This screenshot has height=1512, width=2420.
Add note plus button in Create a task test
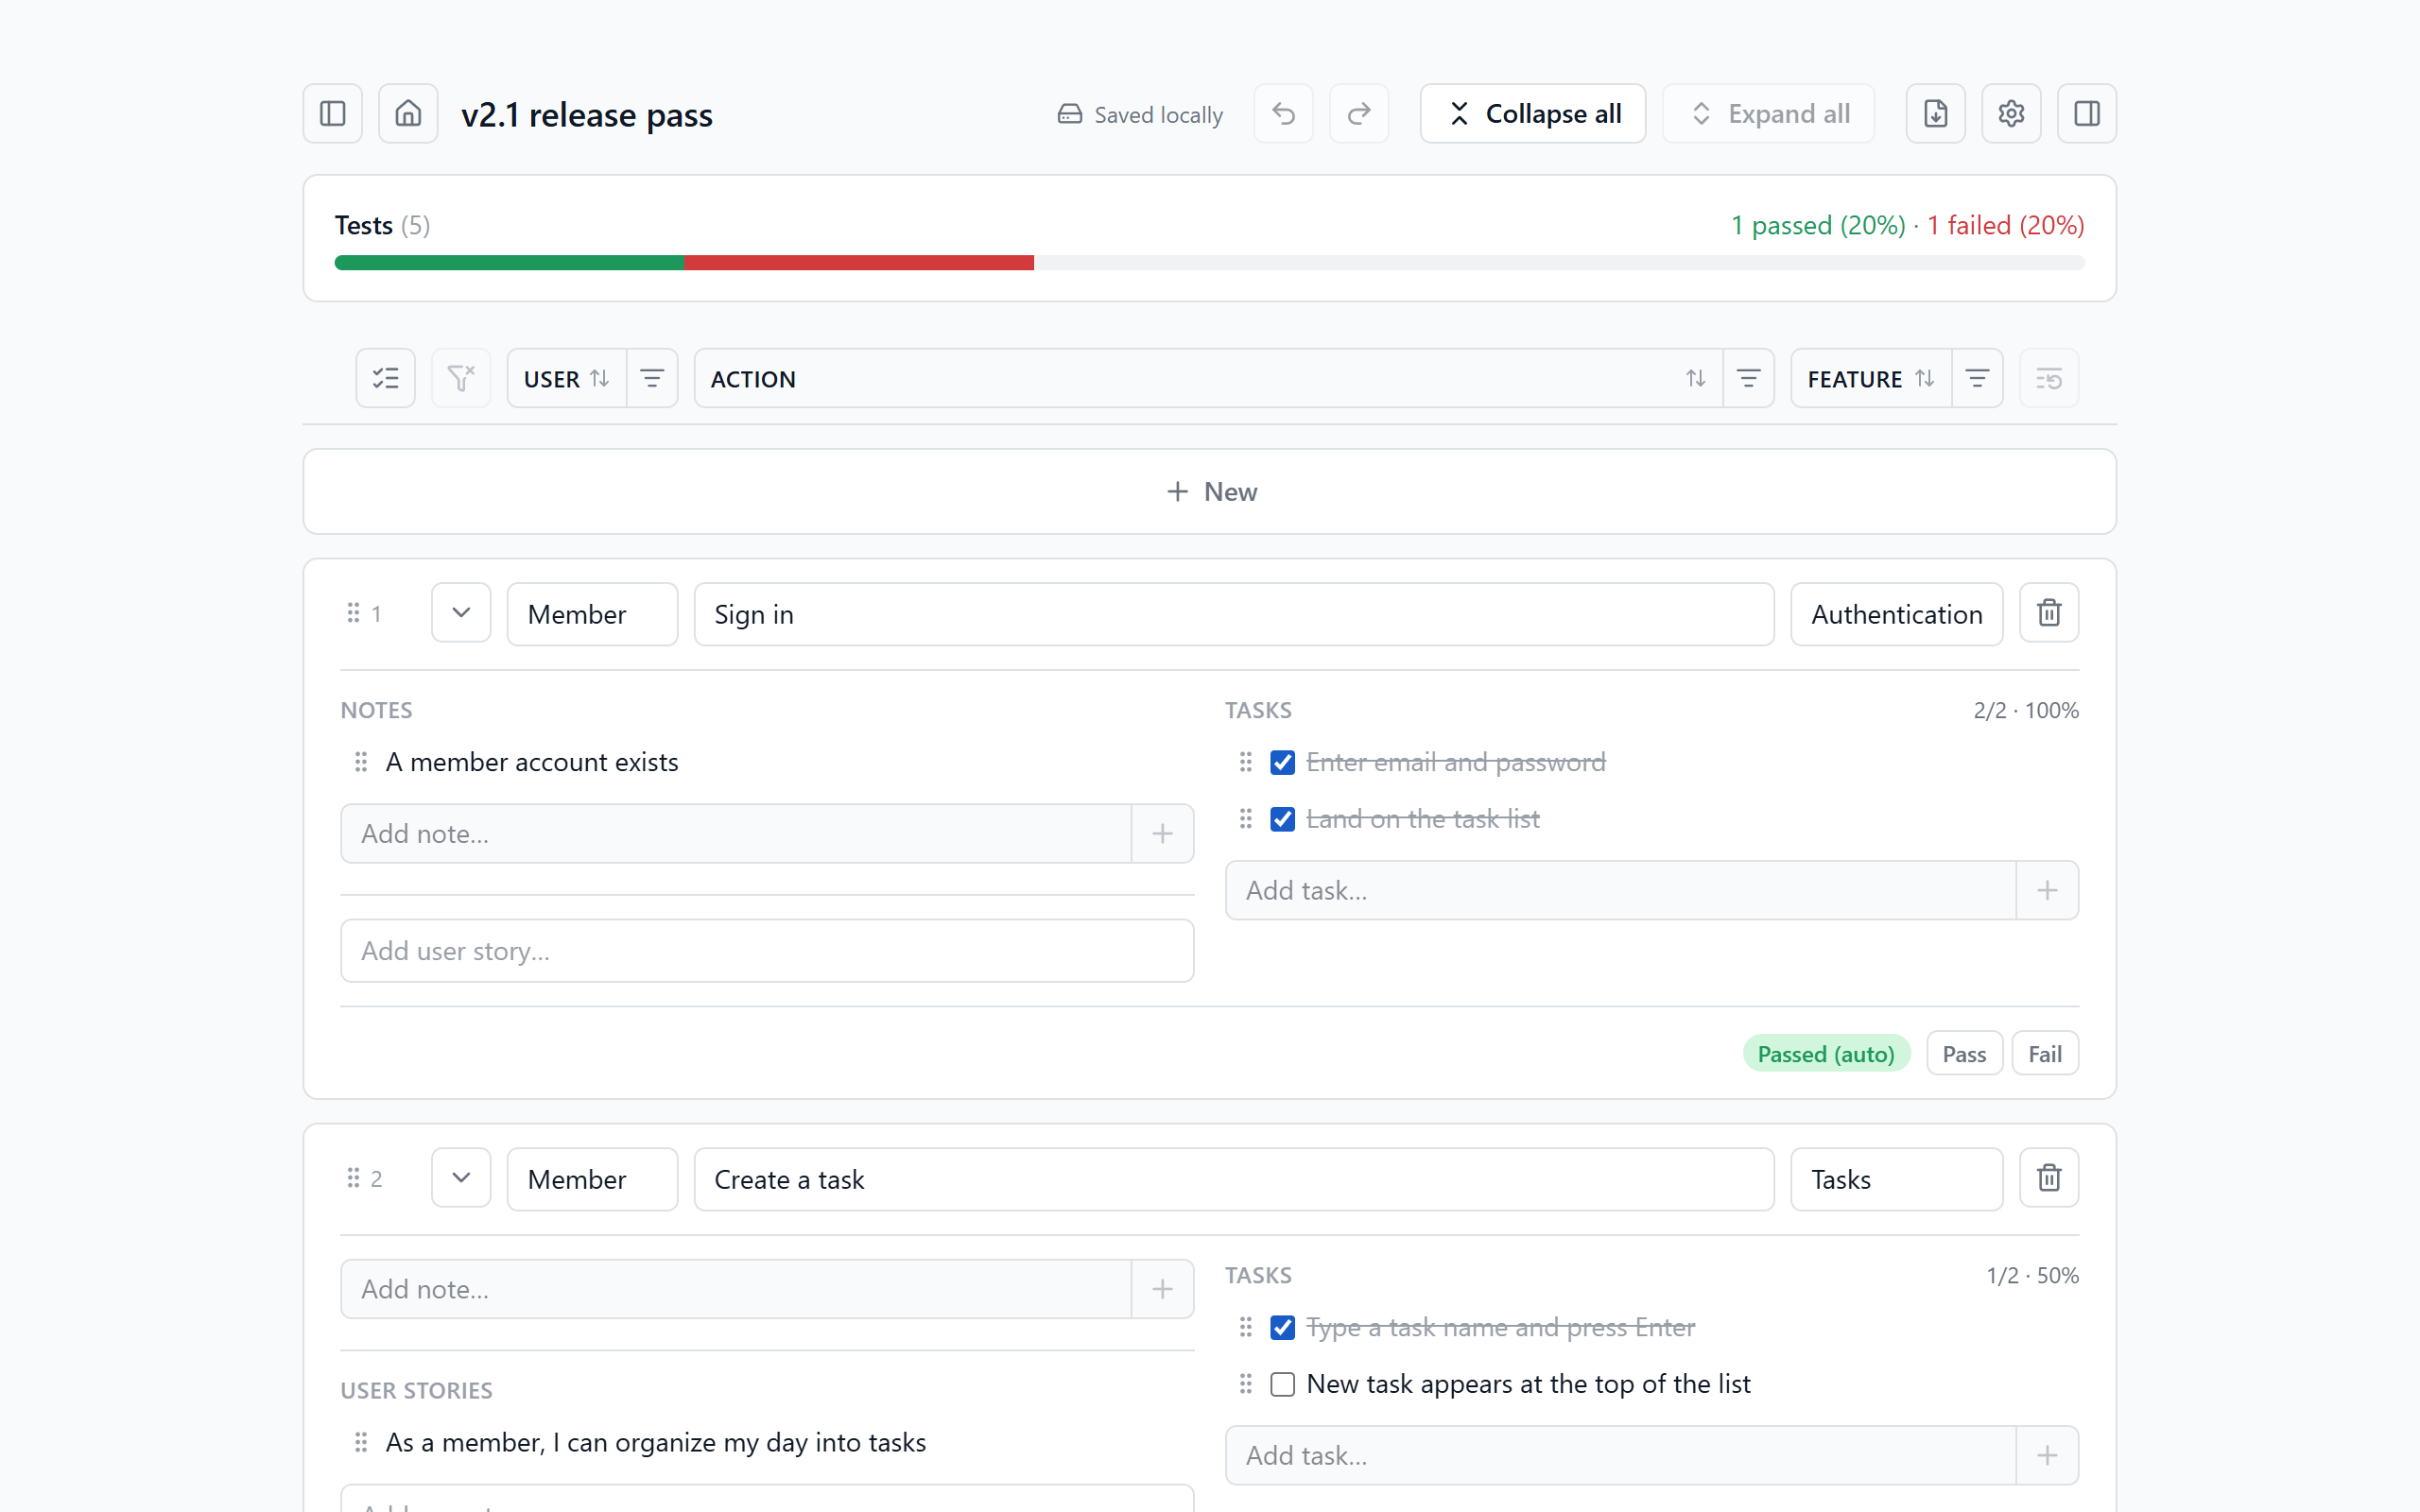click(x=1162, y=1289)
